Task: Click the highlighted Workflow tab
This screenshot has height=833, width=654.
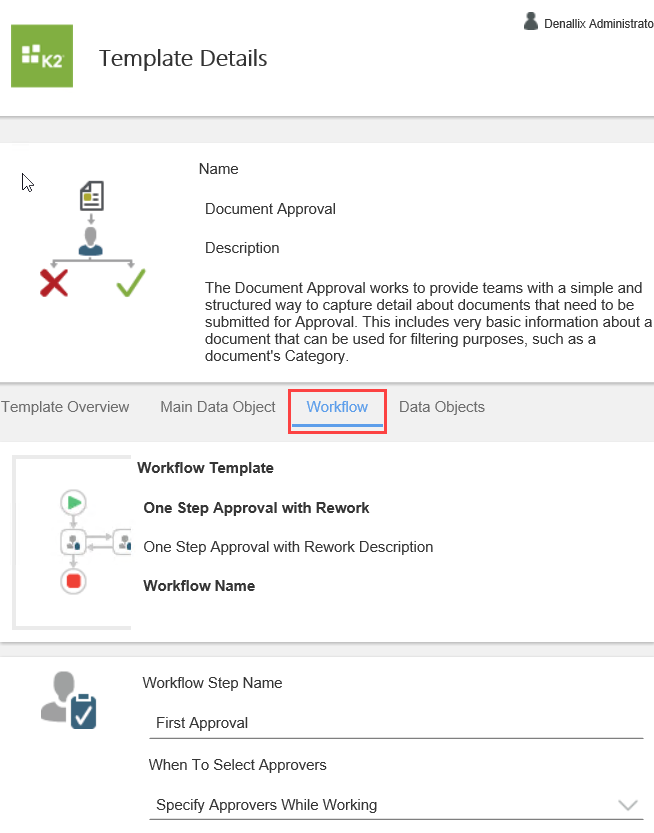Action: pyautogui.click(x=337, y=407)
